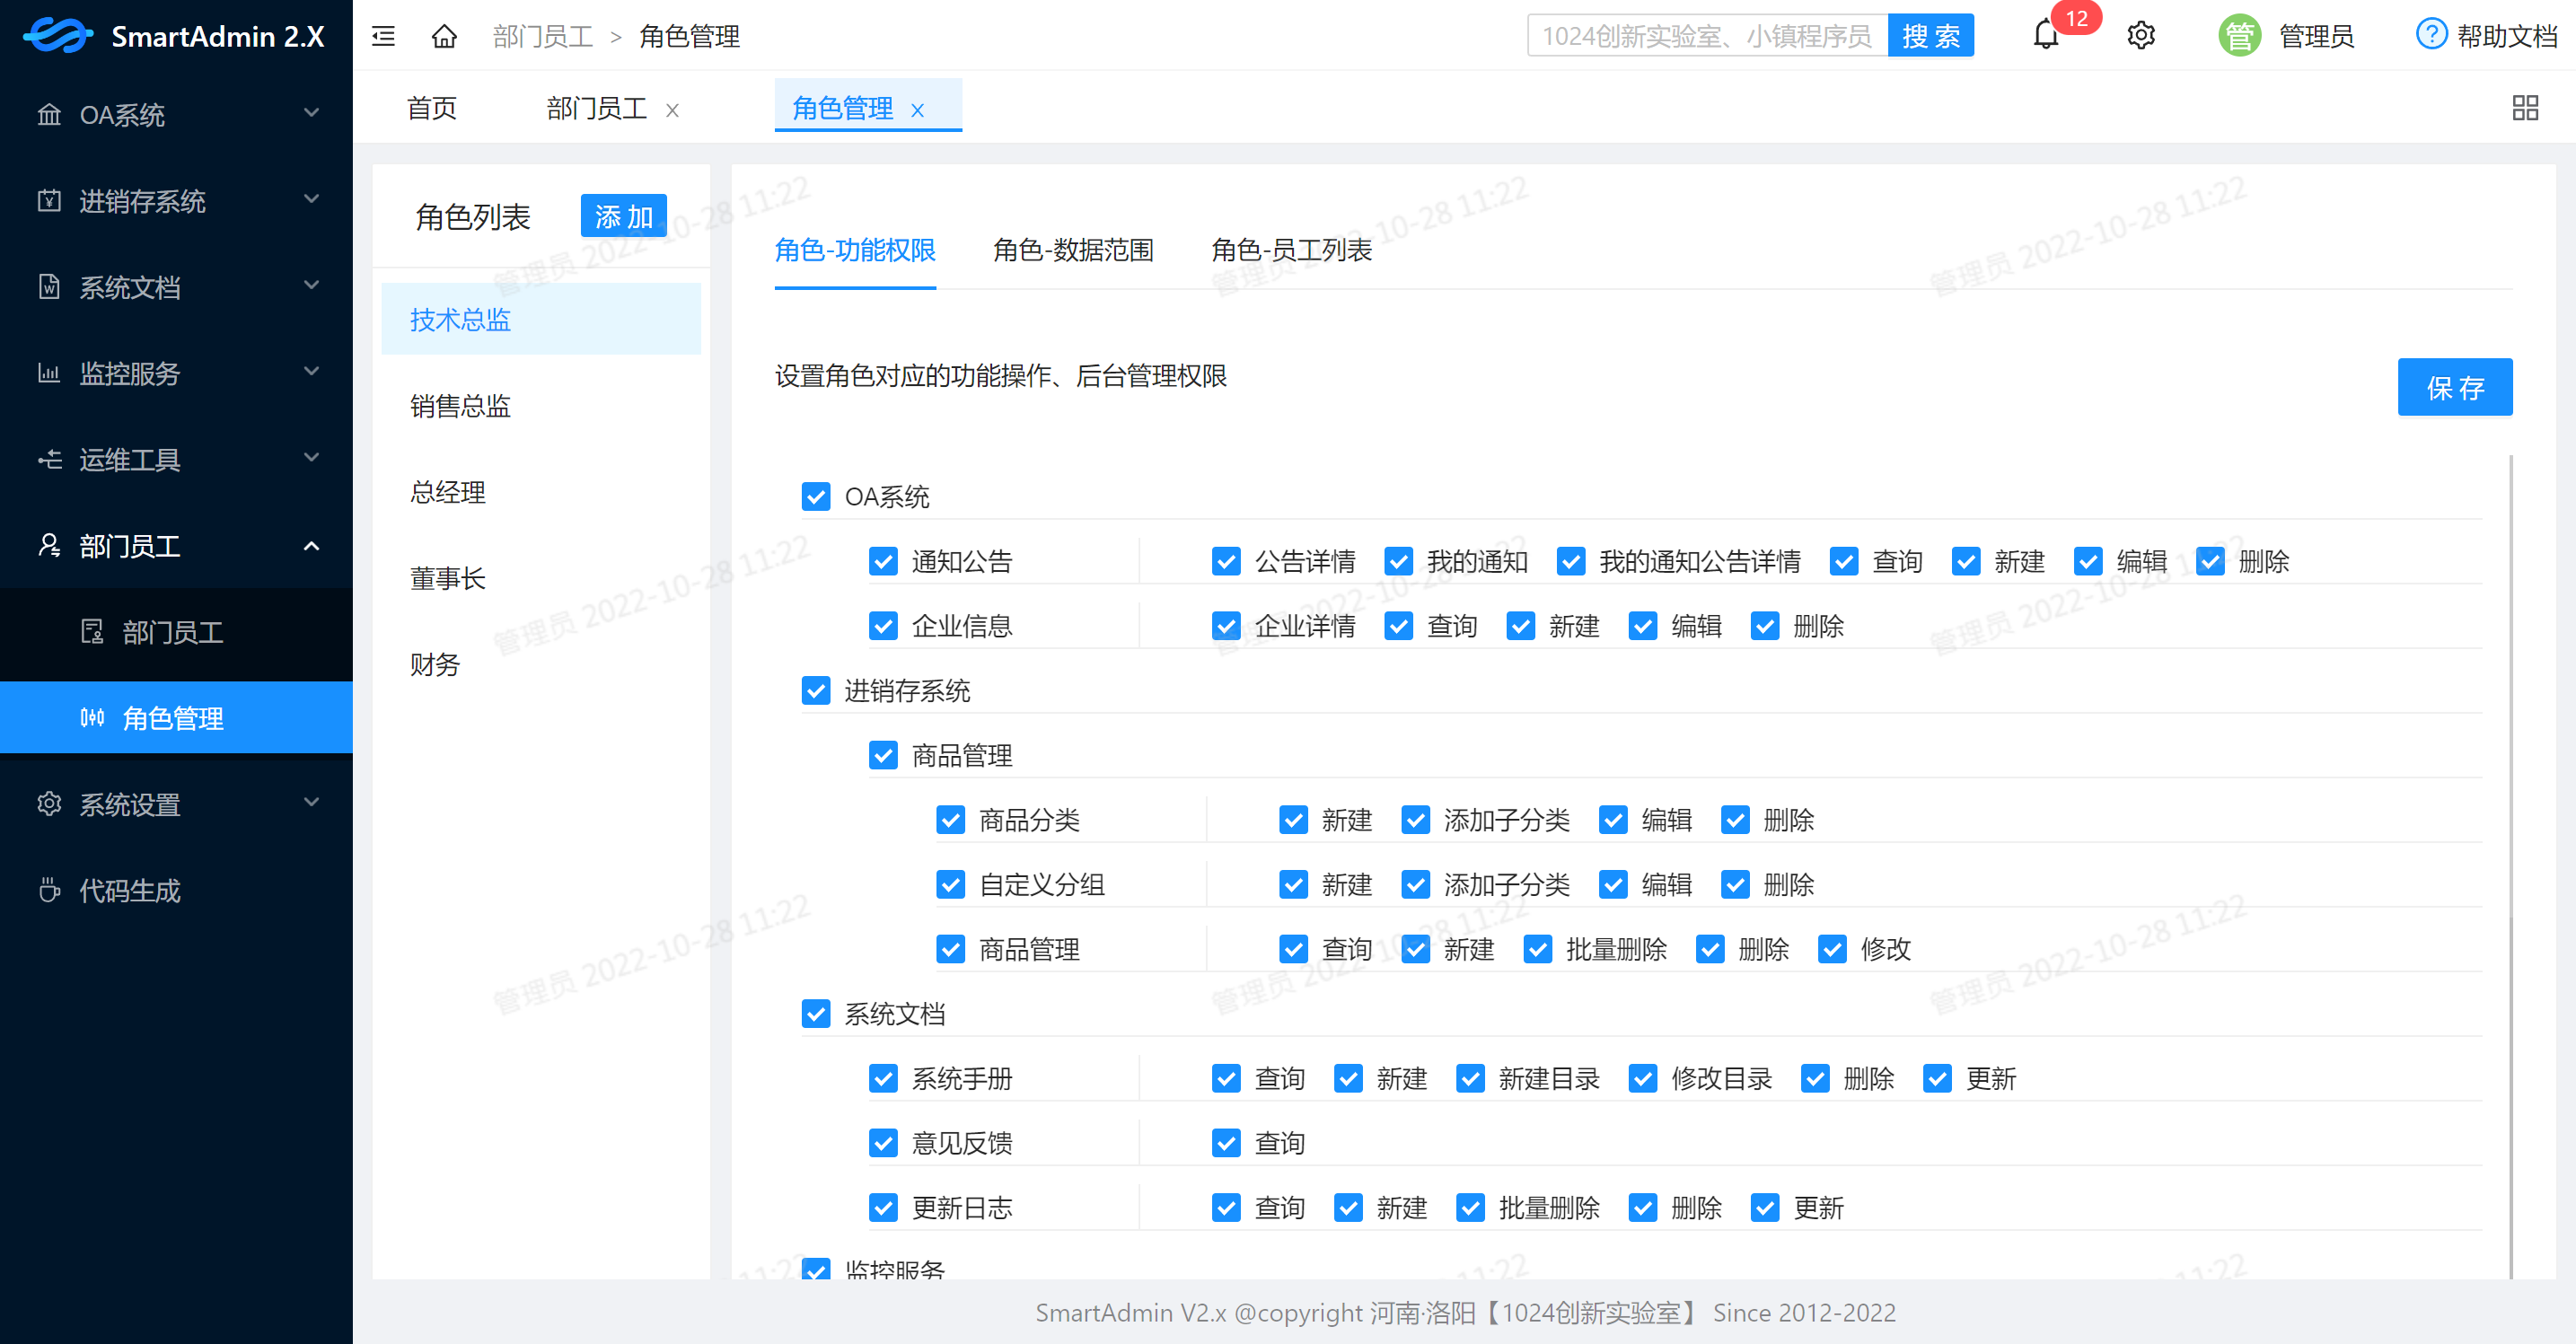Open settings via the header gear icon
This screenshot has width=2576, height=1344.
click(x=2140, y=37)
